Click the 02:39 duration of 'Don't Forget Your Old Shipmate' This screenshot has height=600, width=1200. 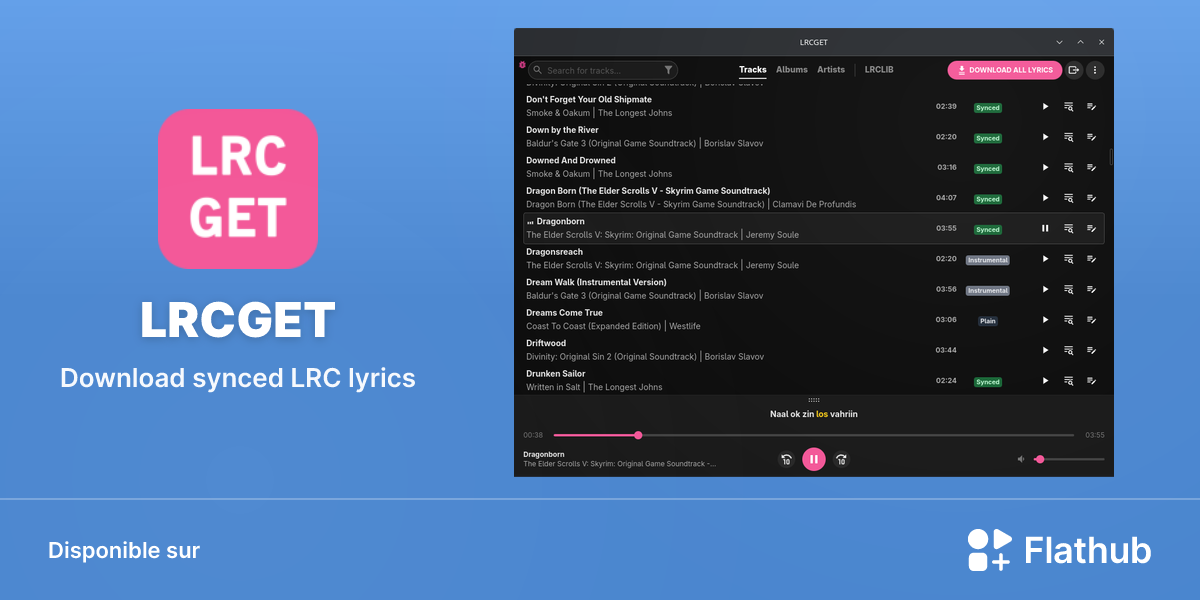click(x=946, y=106)
